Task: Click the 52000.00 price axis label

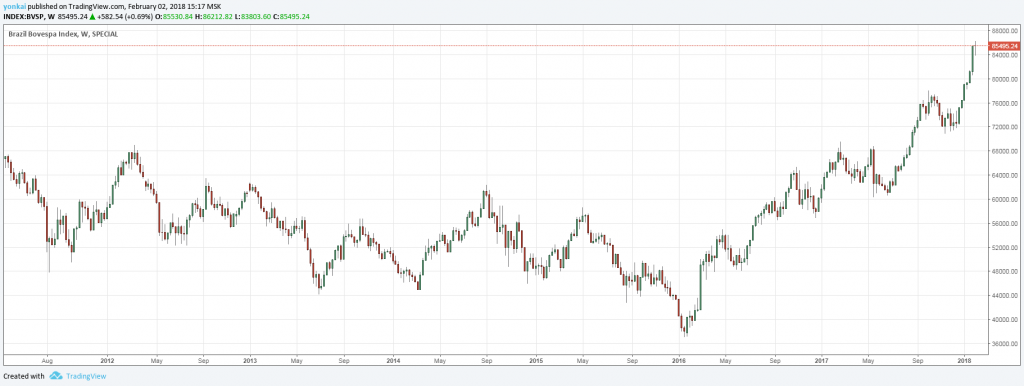Action: point(1005,248)
